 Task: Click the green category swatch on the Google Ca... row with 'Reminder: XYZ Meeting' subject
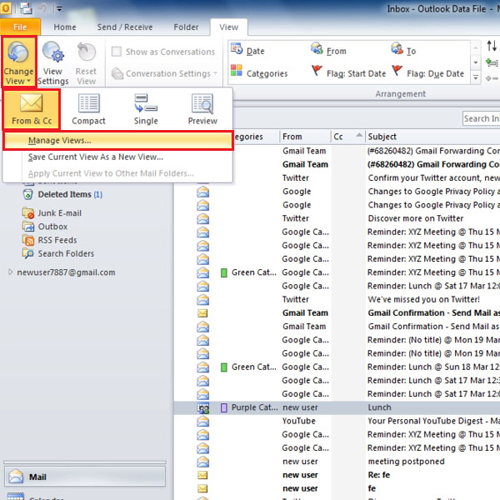coord(224,273)
